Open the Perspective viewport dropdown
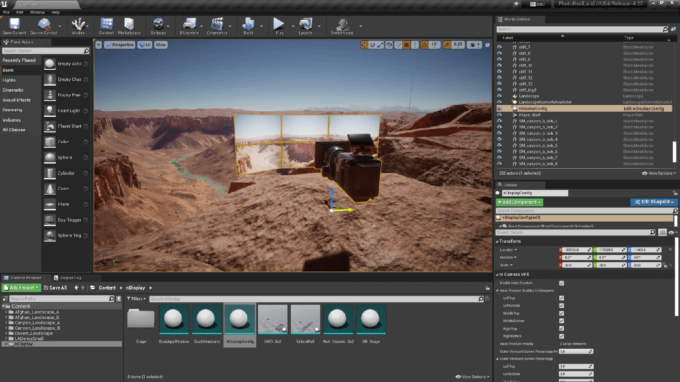Screen dimensions: 680x382 [120, 45]
